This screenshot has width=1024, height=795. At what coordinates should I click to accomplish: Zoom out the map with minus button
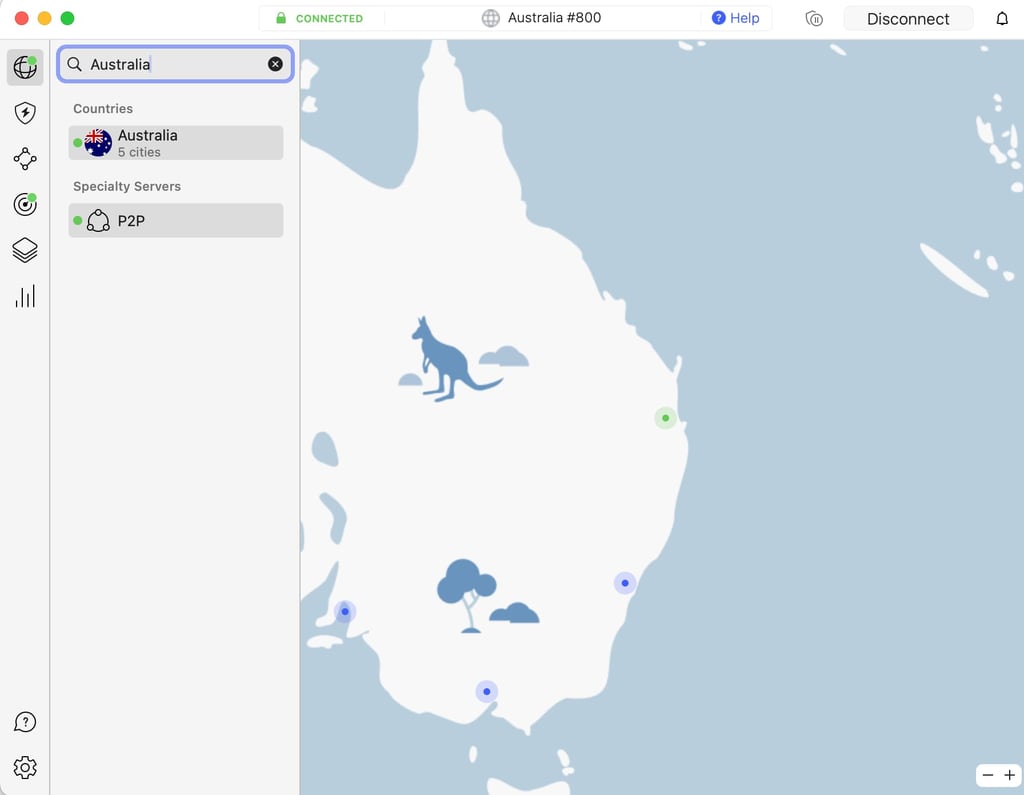tap(987, 775)
